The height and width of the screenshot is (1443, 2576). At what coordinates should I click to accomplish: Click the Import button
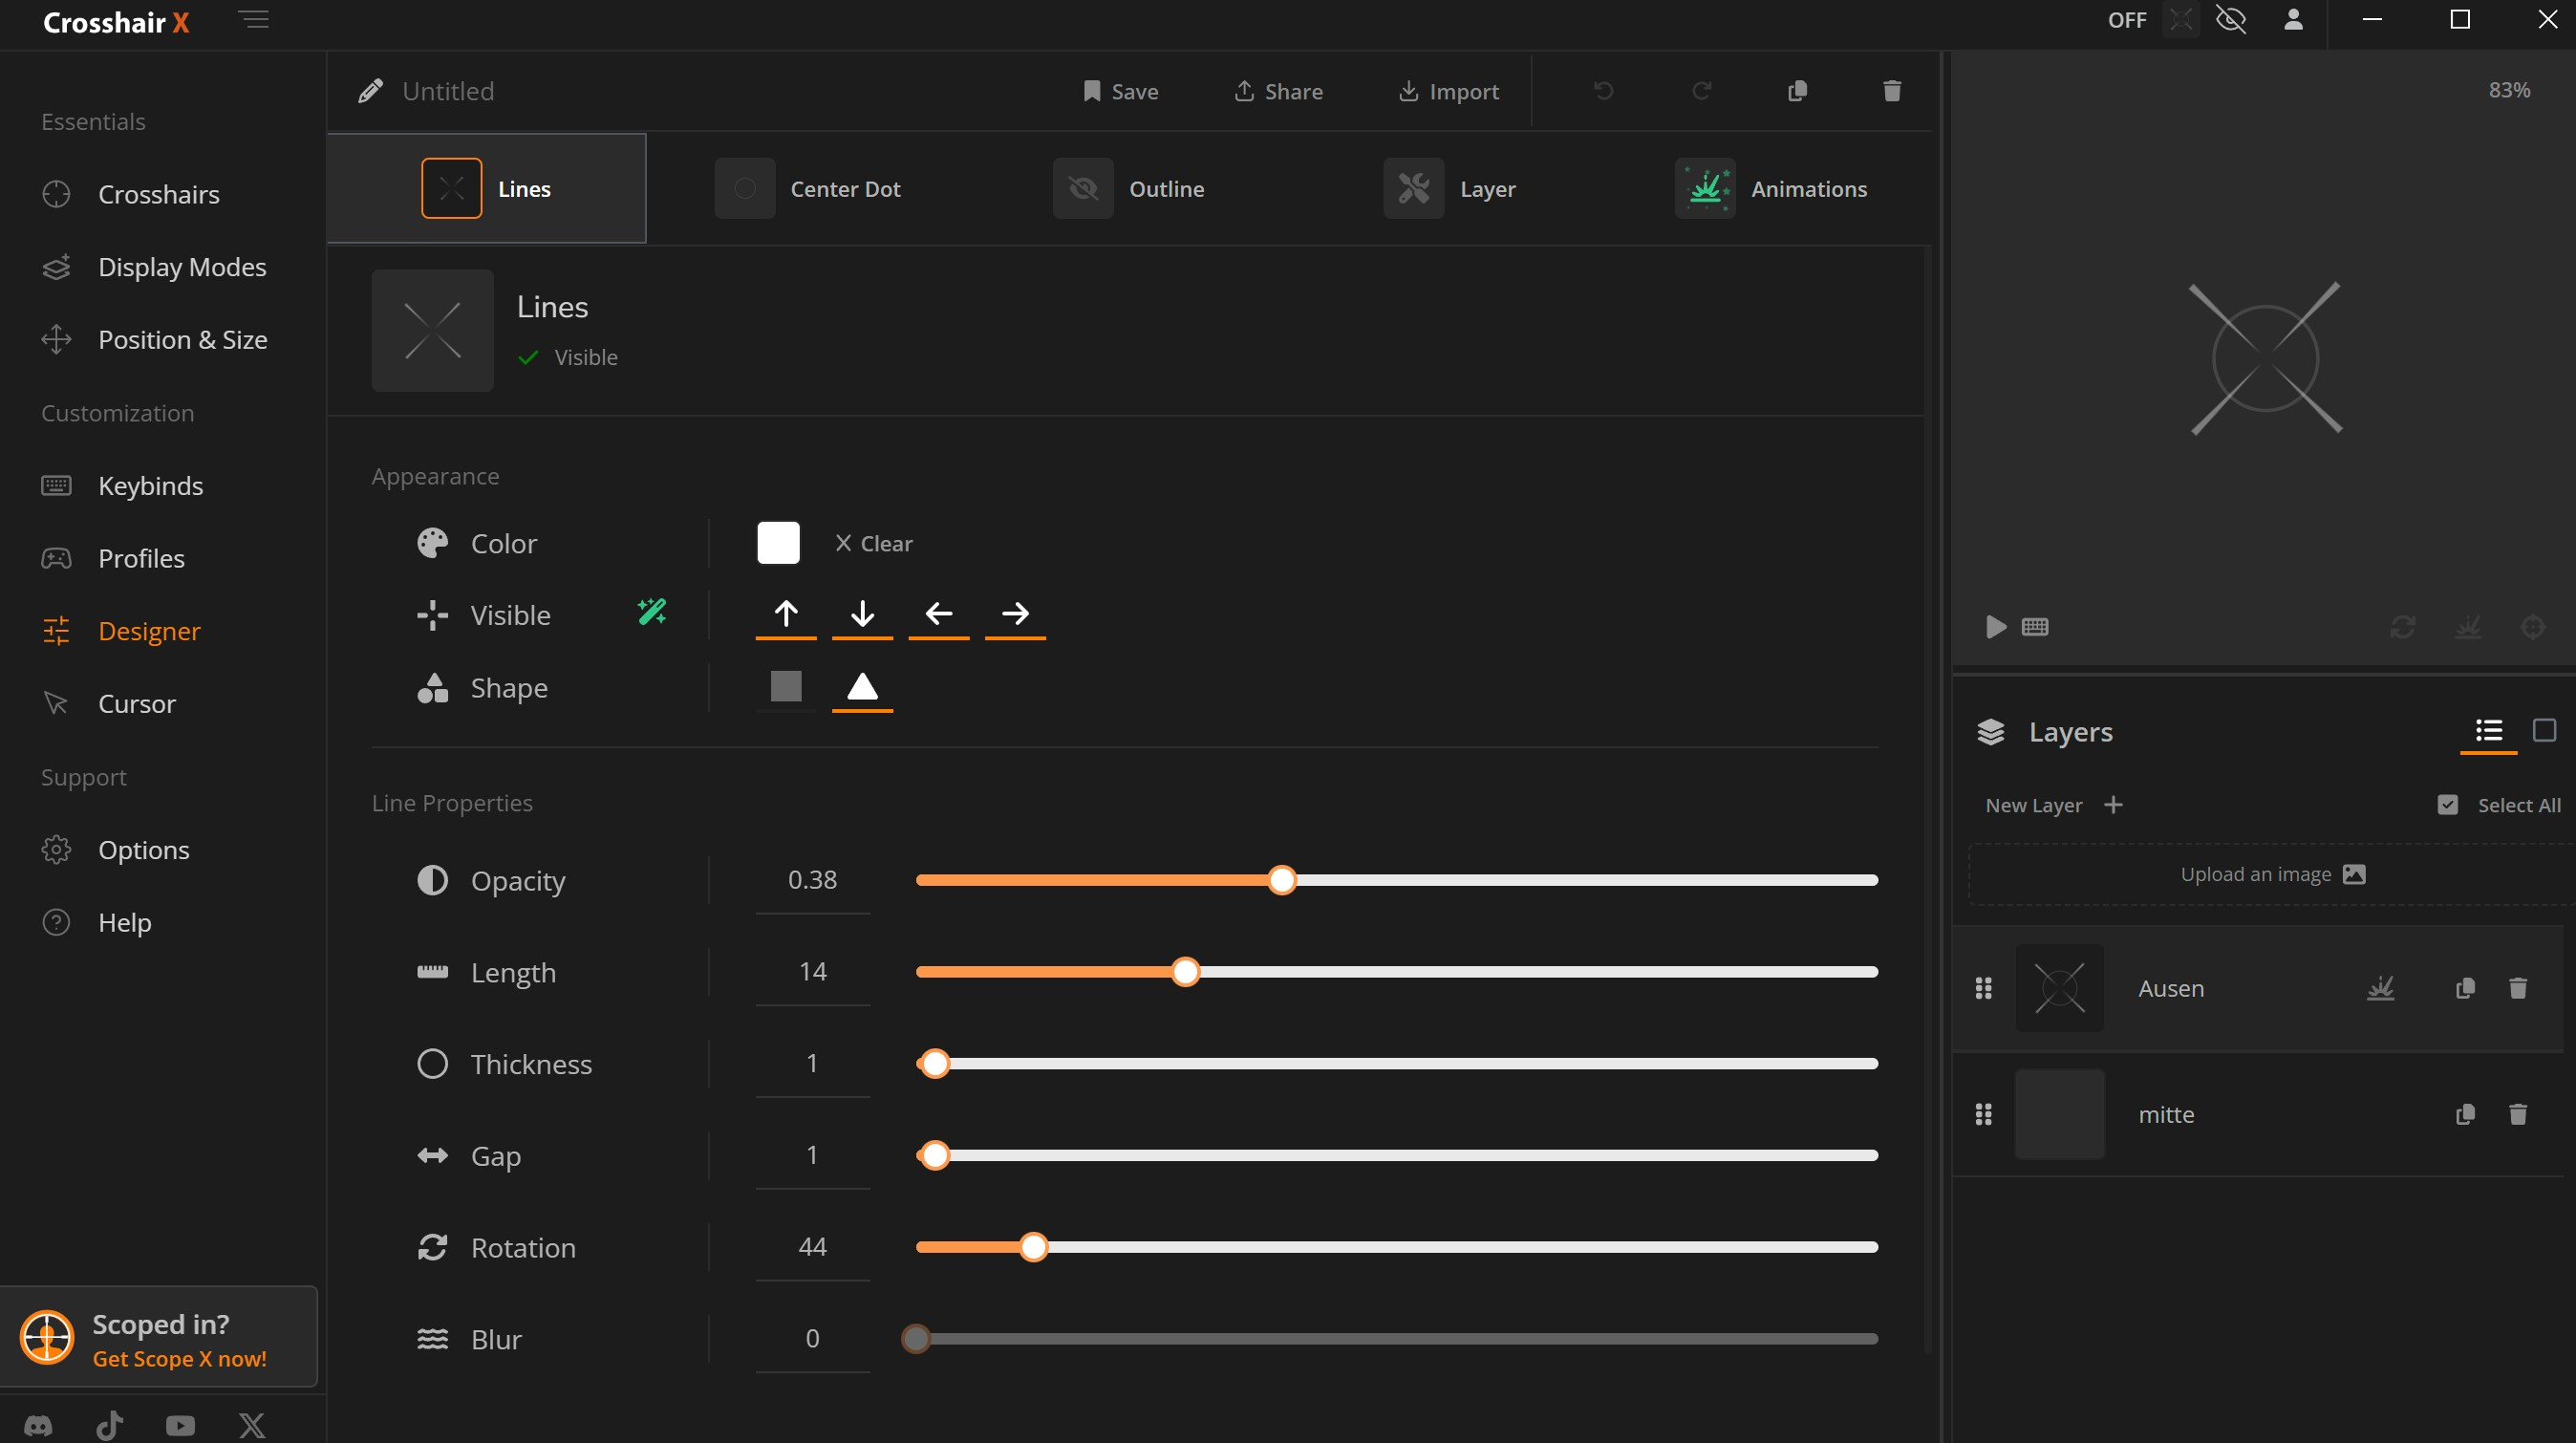click(1448, 91)
